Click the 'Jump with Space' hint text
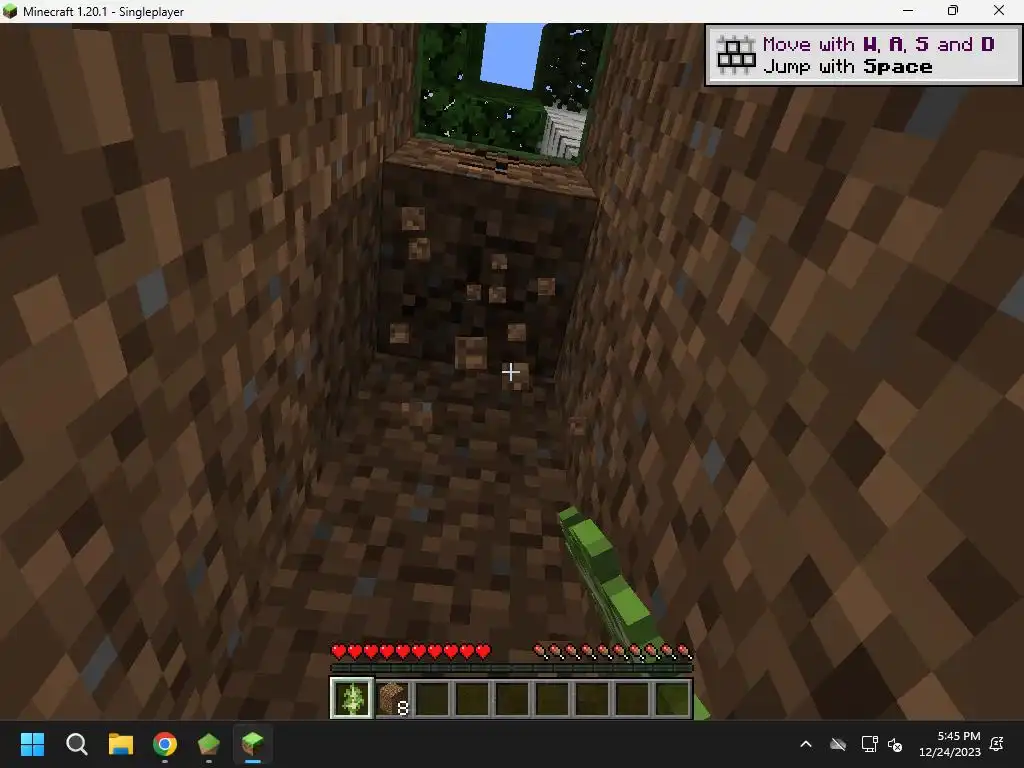Screen dimensions: 1024x768 tap(848, 67)
